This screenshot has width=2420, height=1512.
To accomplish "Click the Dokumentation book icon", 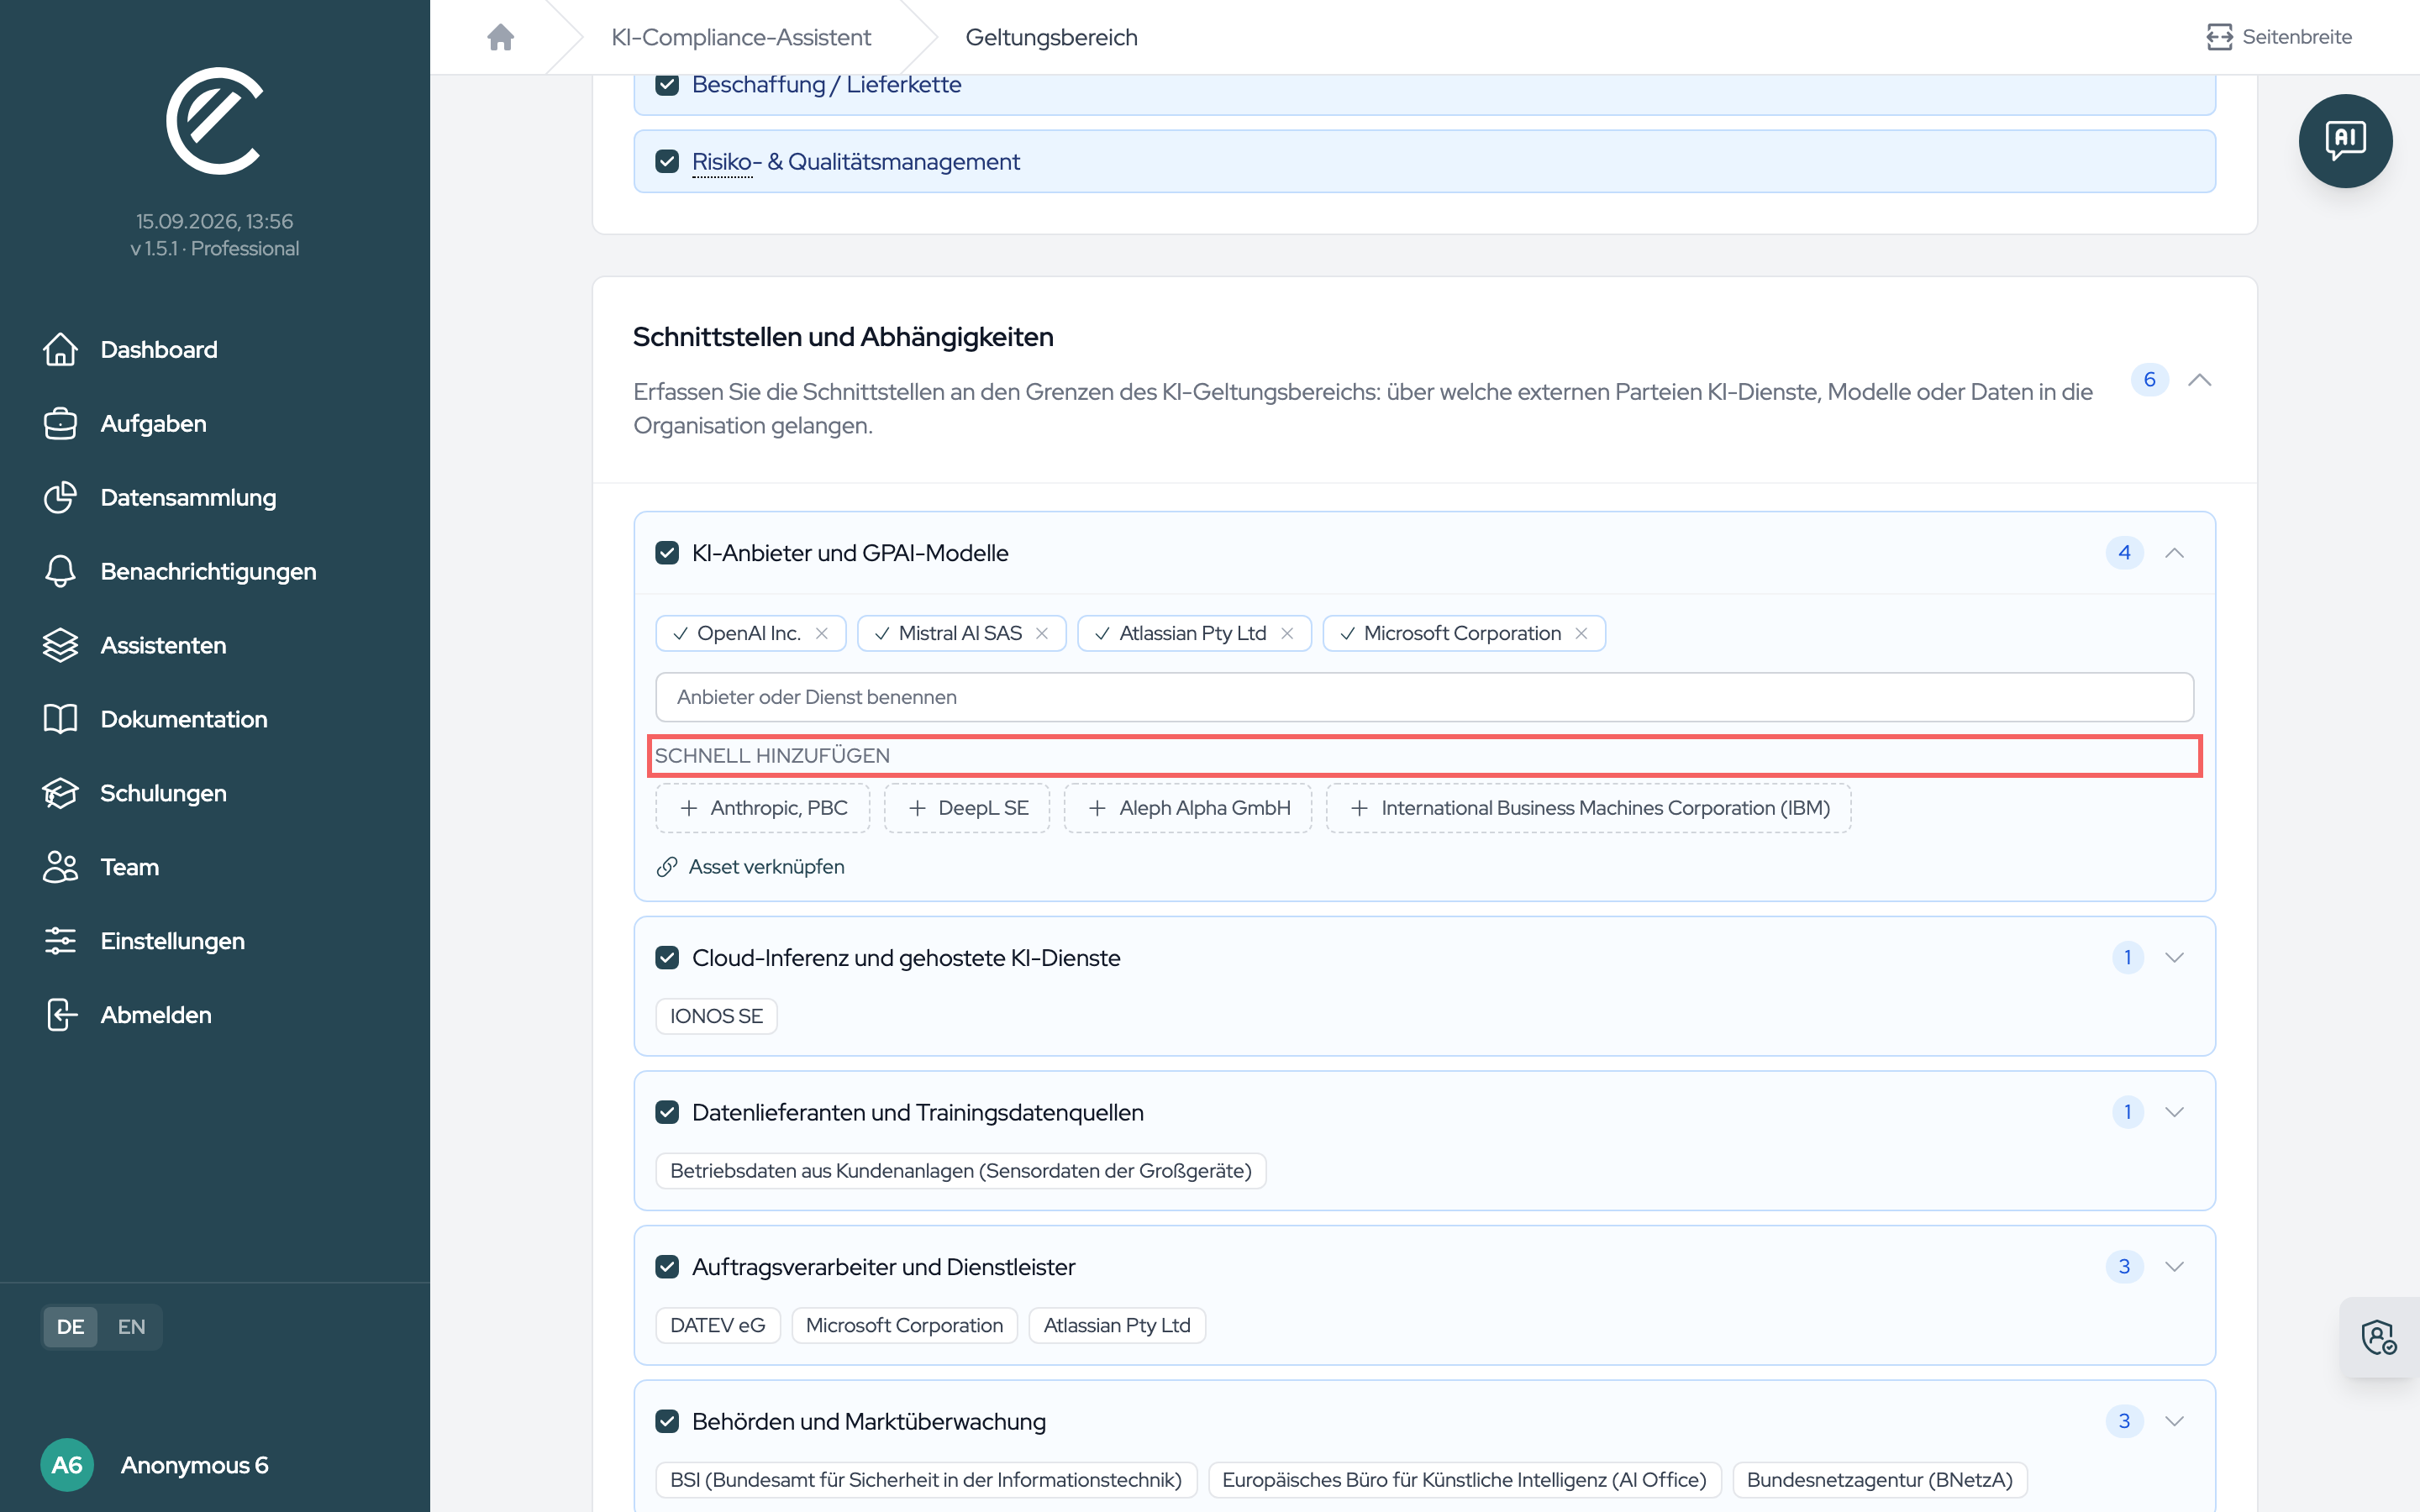I will pyautogui.click(x=60, y=719).
